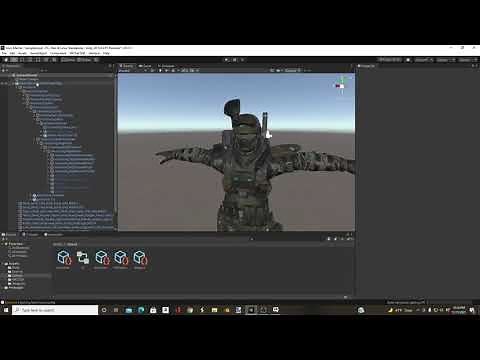Open the Layout dropdown
Viewport: 480px width, 360px height.
click(467, 60)
